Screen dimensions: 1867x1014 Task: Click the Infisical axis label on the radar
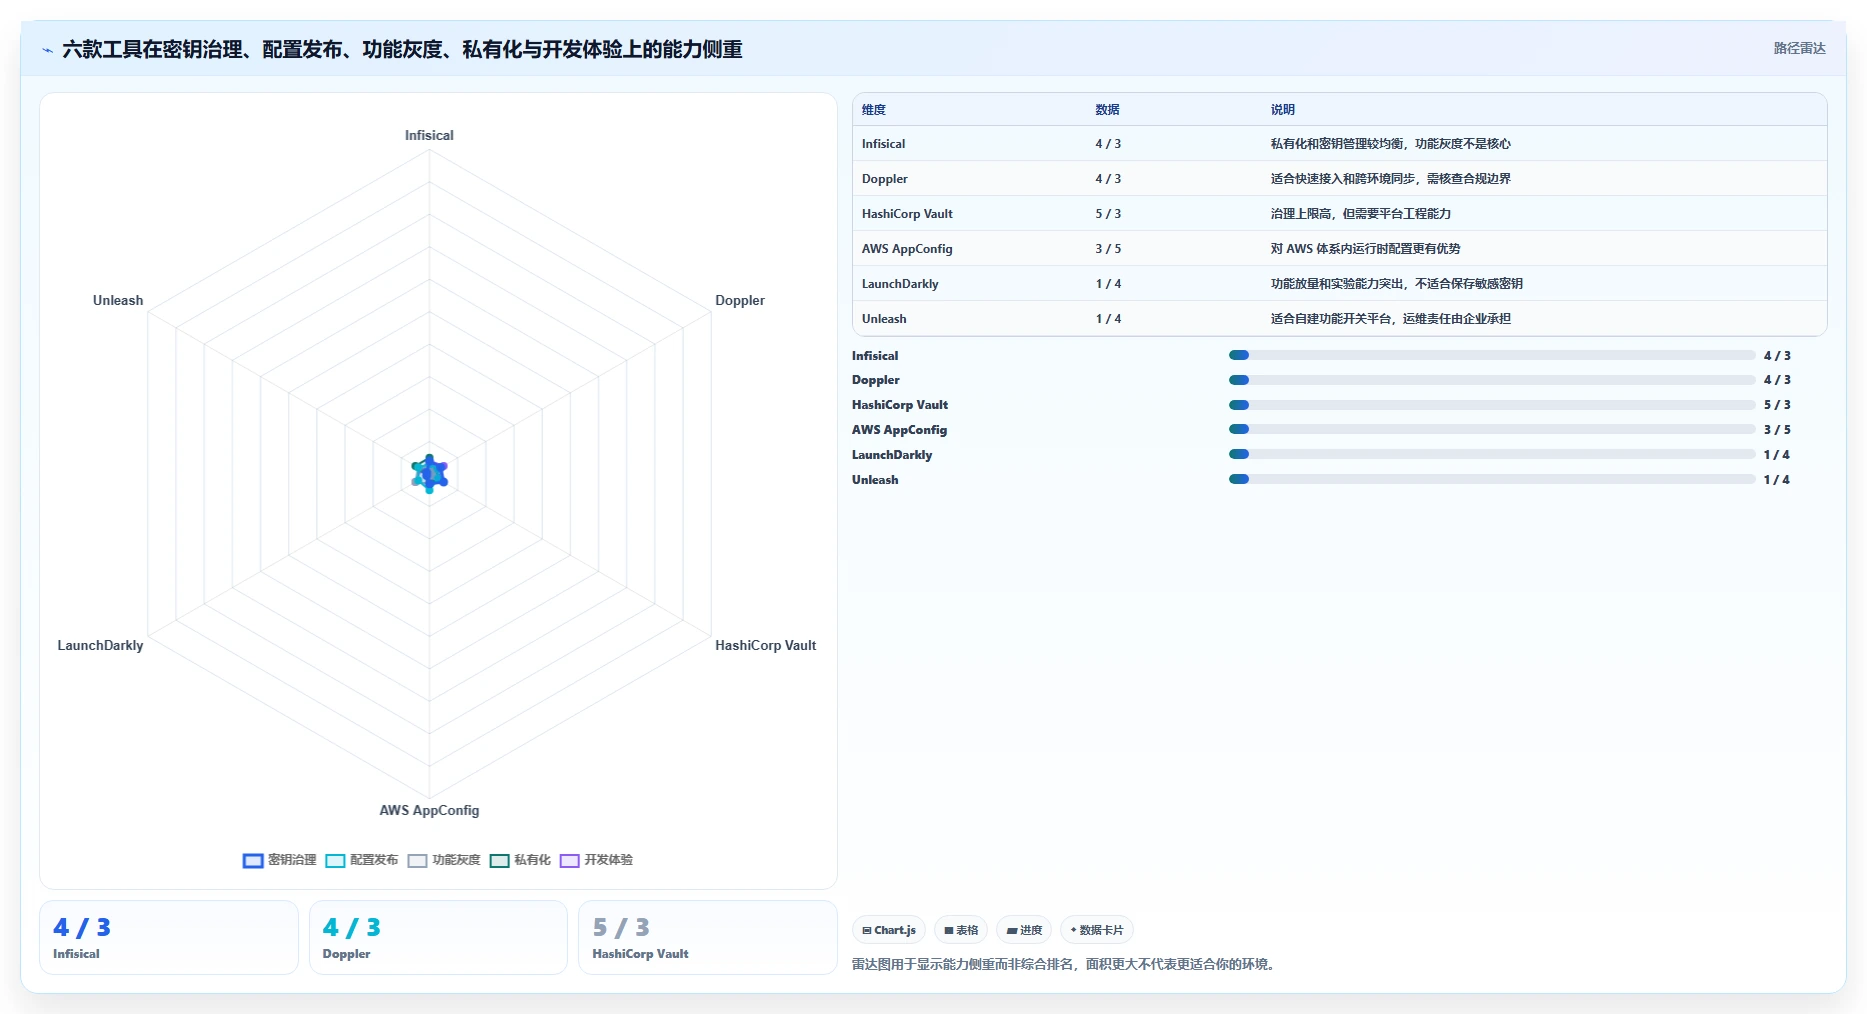tap(429, 135)
